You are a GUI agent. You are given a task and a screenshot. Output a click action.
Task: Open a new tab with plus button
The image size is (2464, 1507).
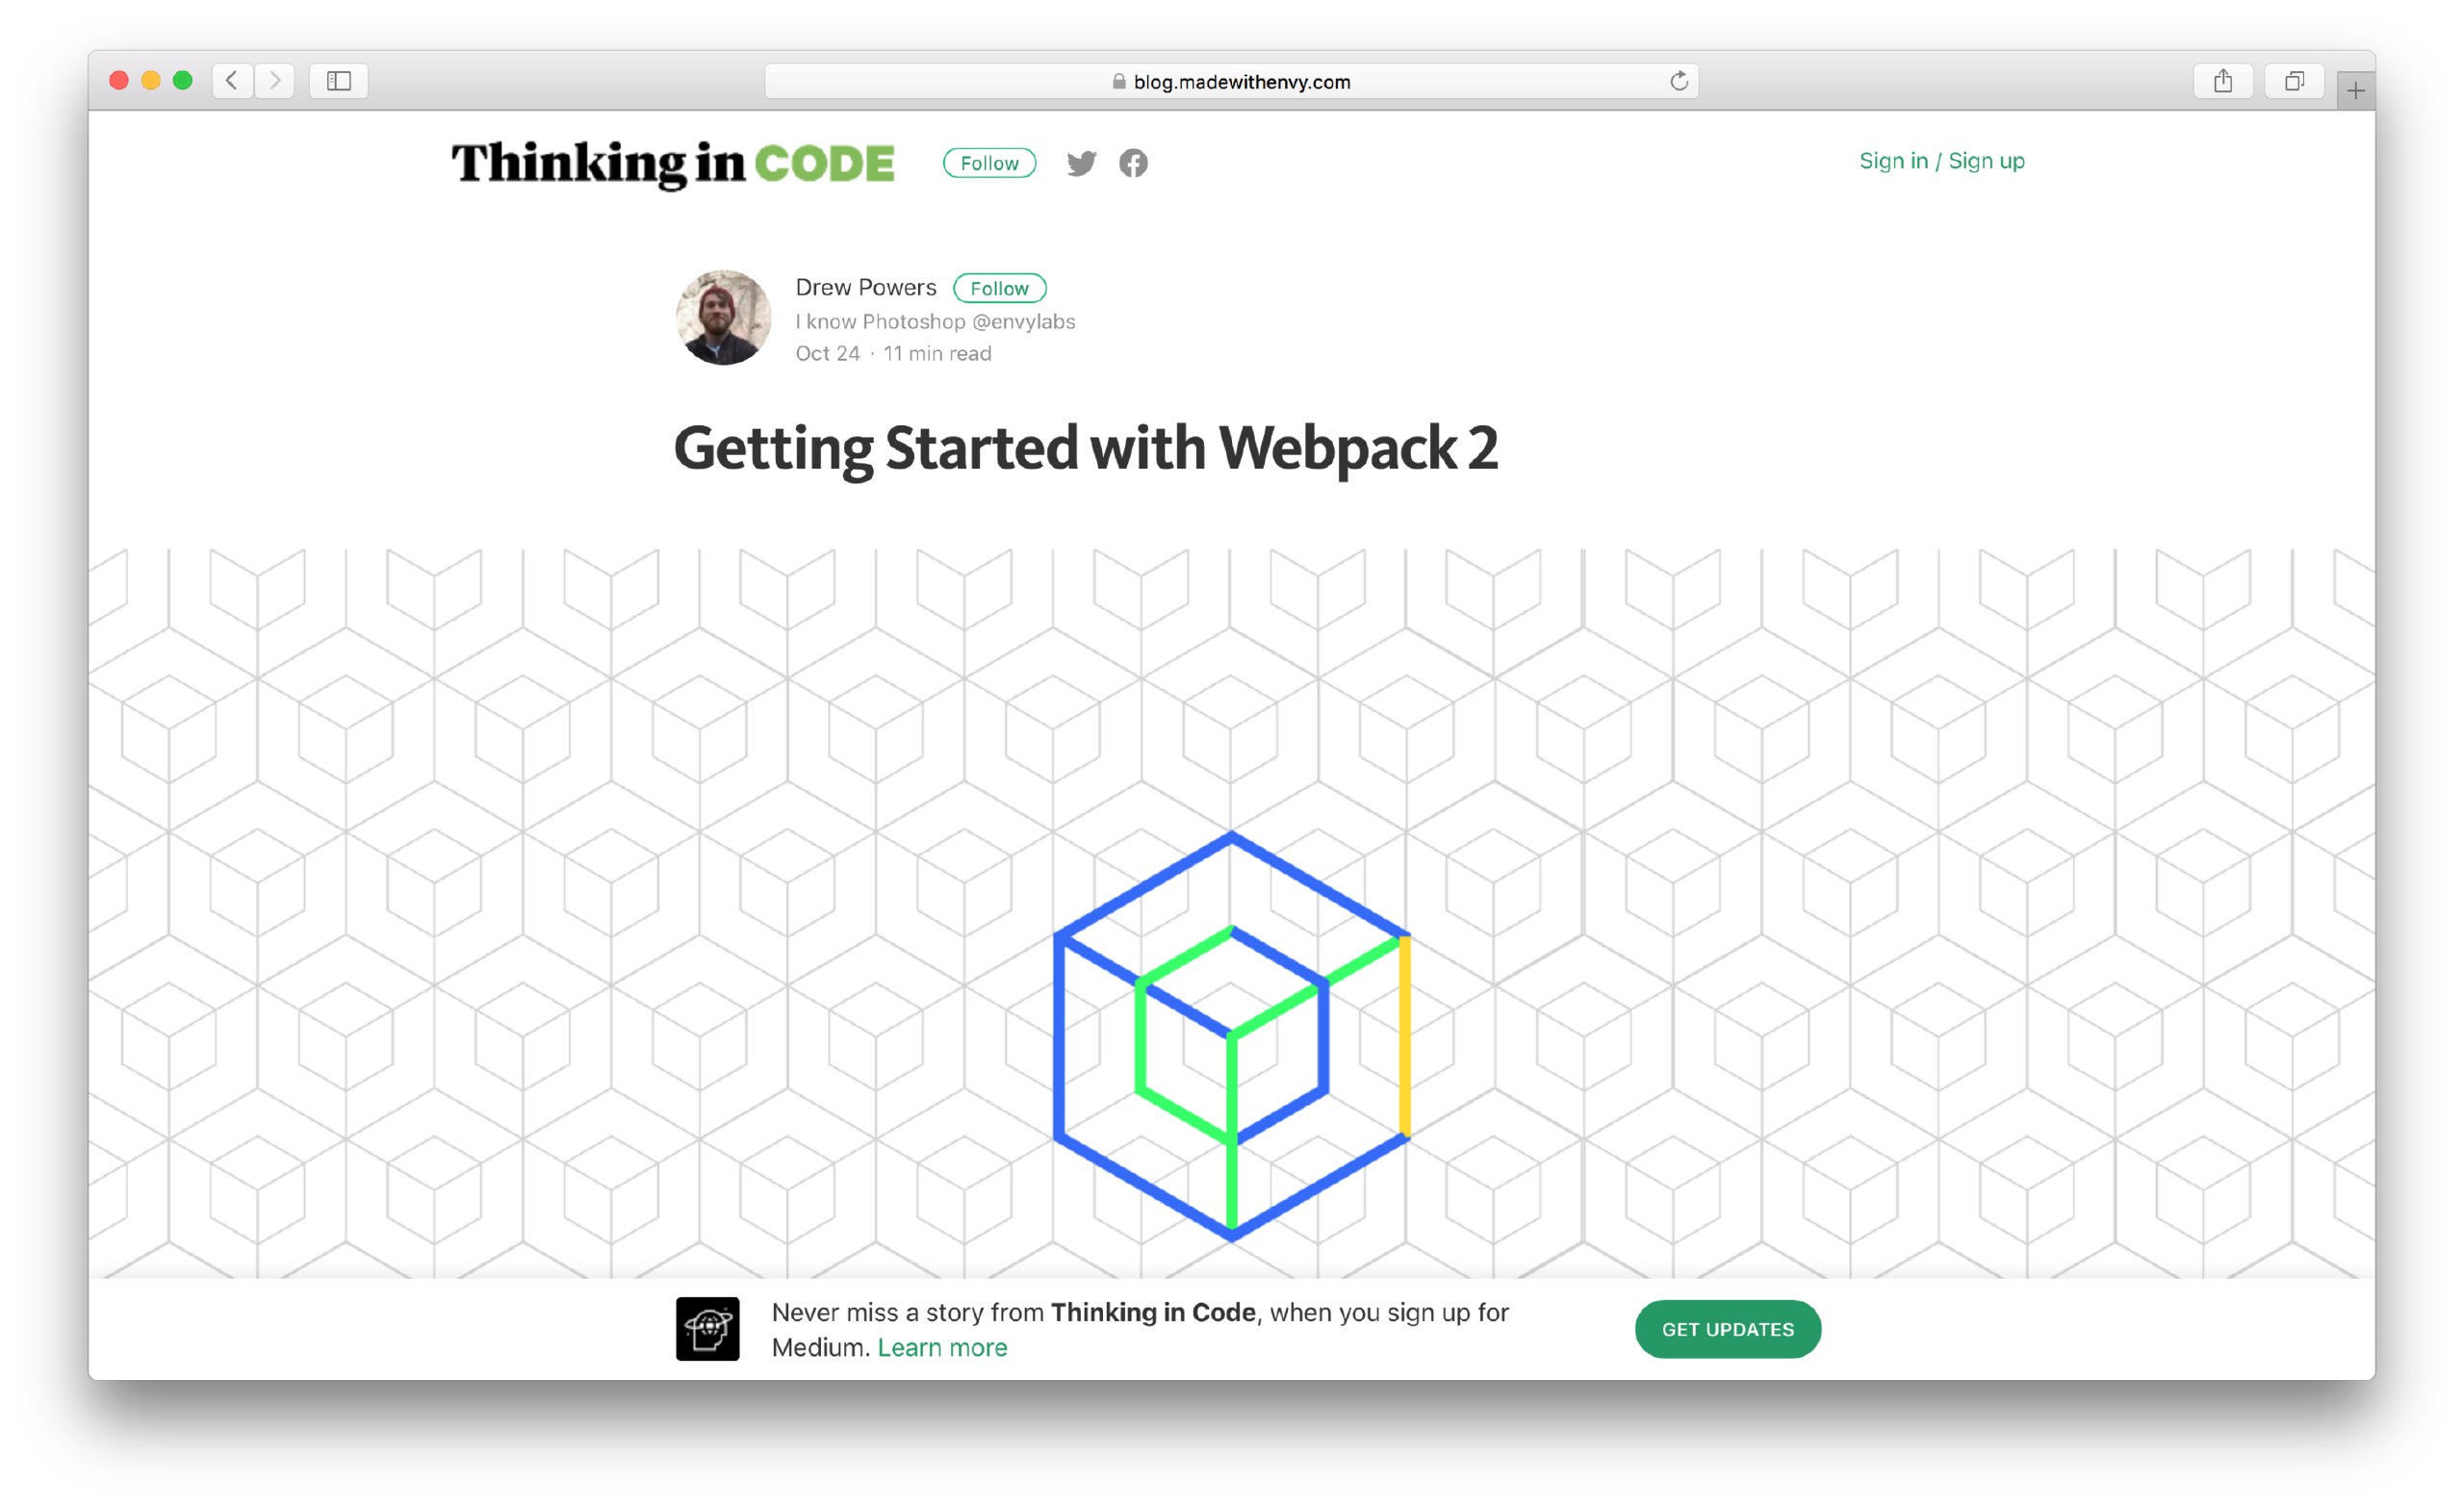point(2355,91)
